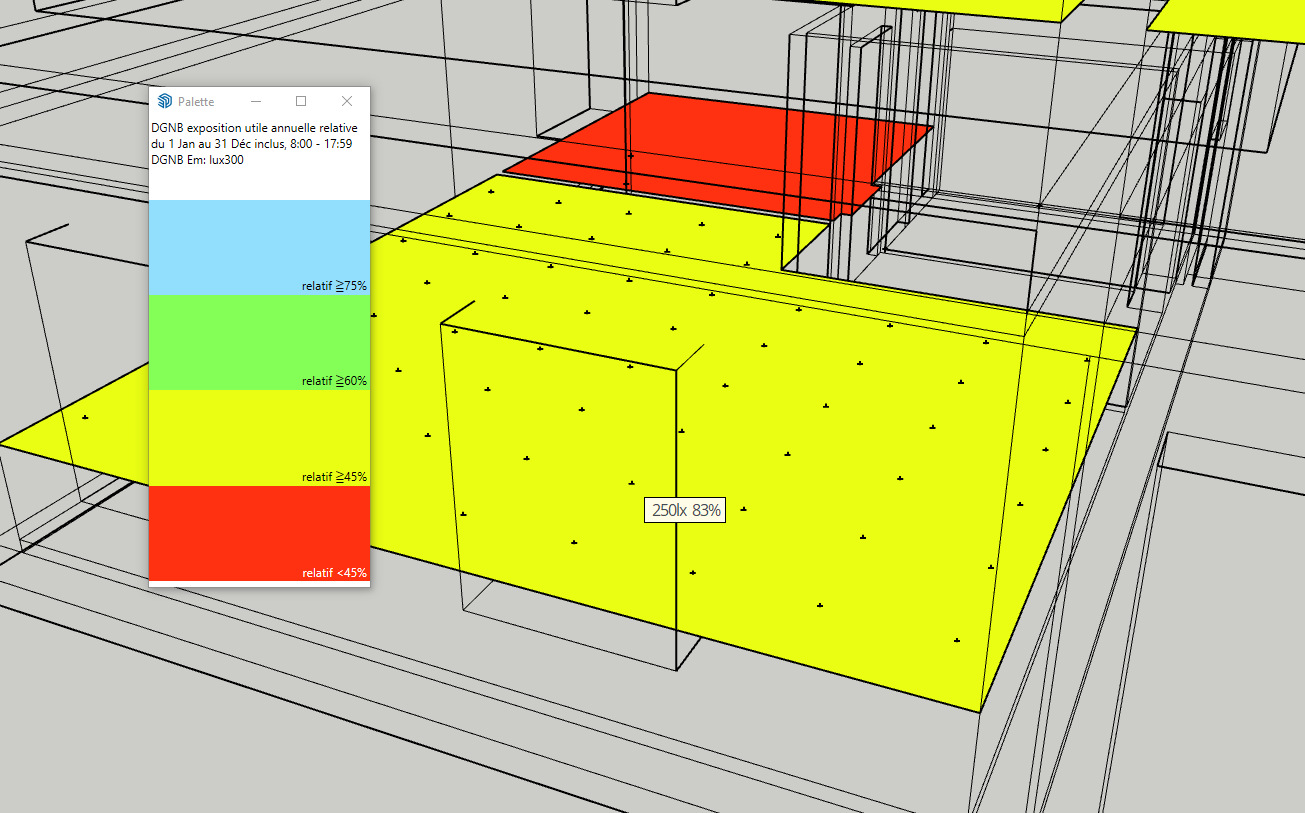Click the 'DGNB exposition utile annuelle relative' text
The image size is (1305, 813).
coord(254,129)
